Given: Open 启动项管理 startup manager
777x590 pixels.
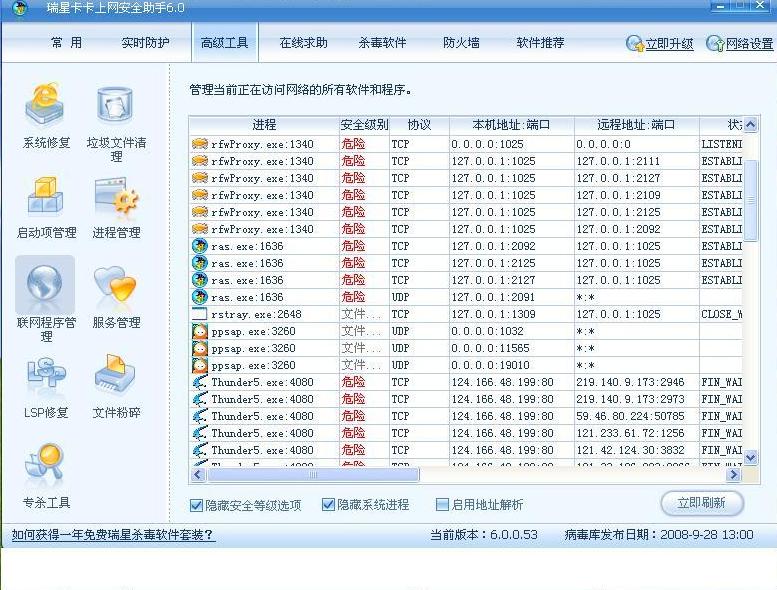Looking at the screenshot, I should pos(46,207).
